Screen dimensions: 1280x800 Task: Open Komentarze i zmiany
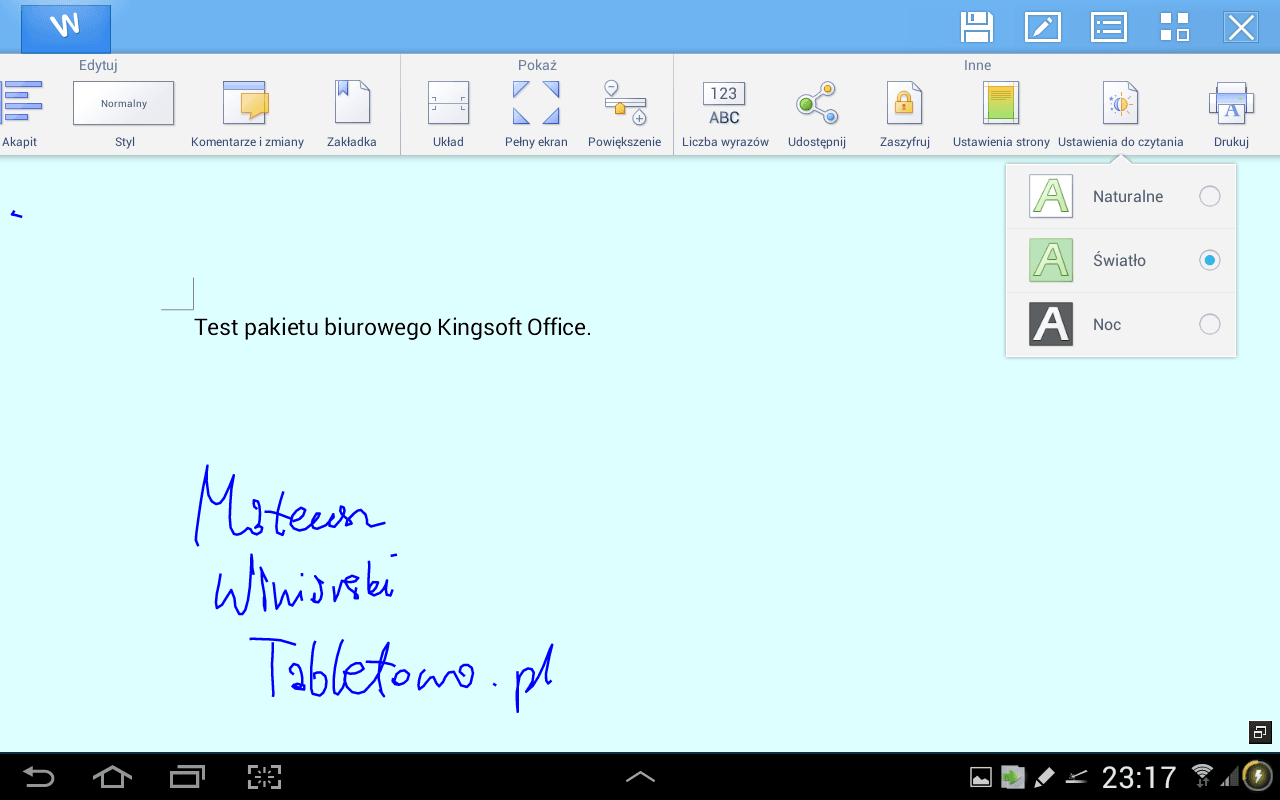pos(247,114)
